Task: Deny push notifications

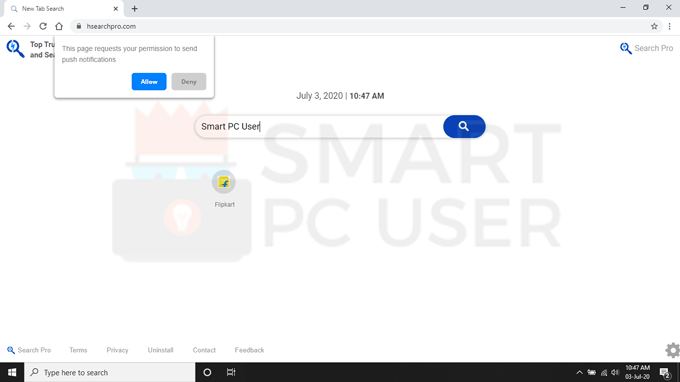Action: pyautogui.click(x=189, y=82)
